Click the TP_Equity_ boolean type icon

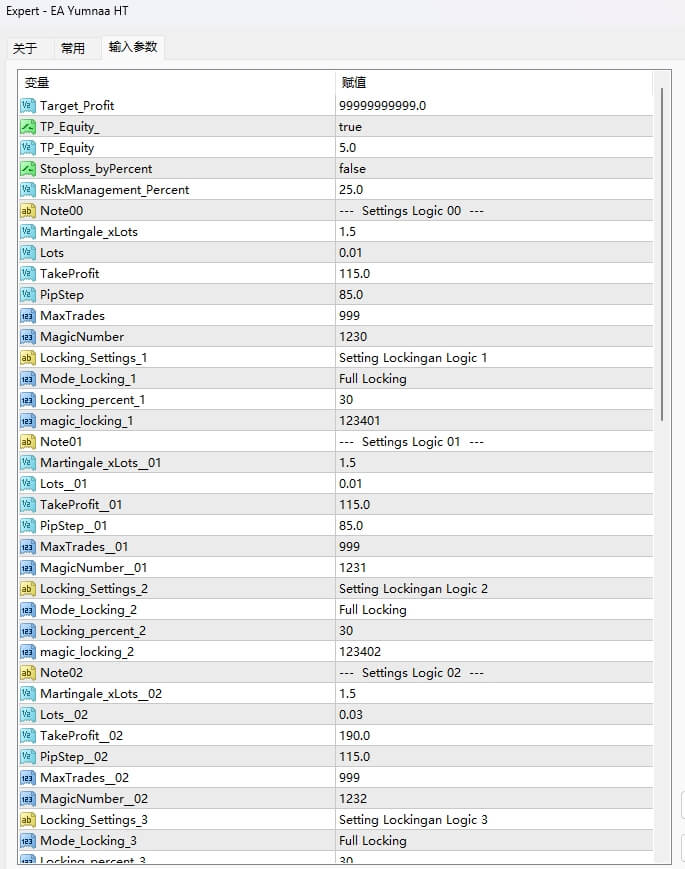point(28,127)
